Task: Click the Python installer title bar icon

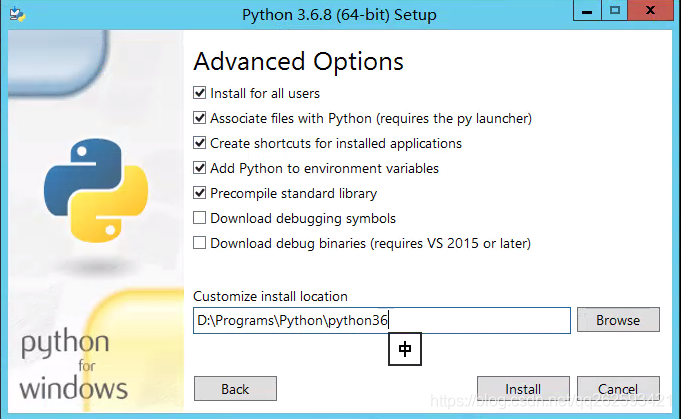Action: coord(17,14)
